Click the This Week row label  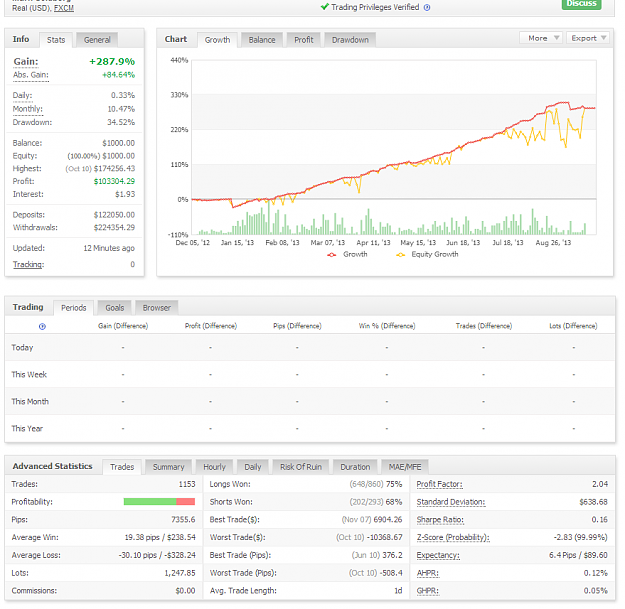(x=29, y=375)
